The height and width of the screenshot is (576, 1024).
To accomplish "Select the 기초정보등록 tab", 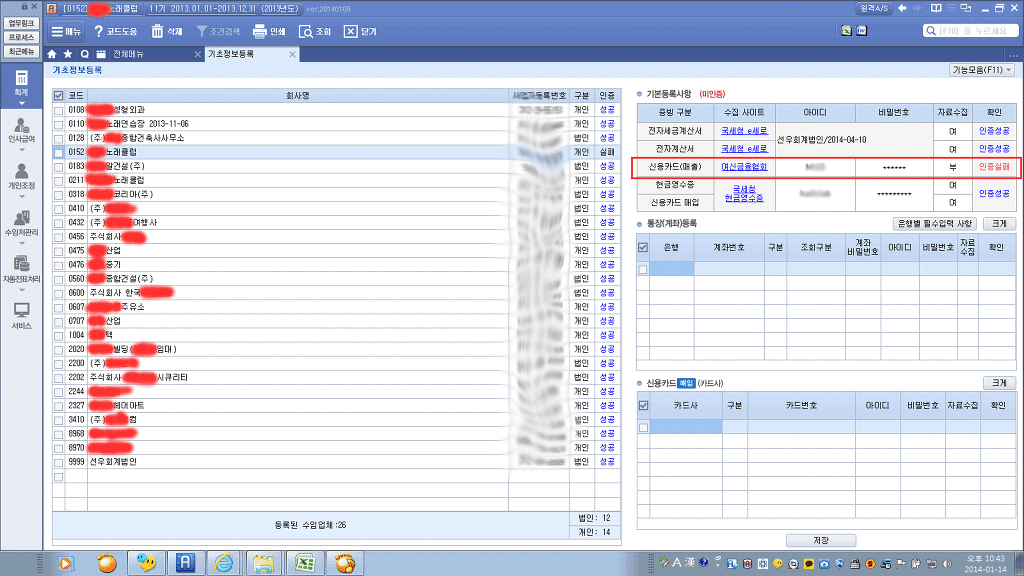I will tap(231, 54).
